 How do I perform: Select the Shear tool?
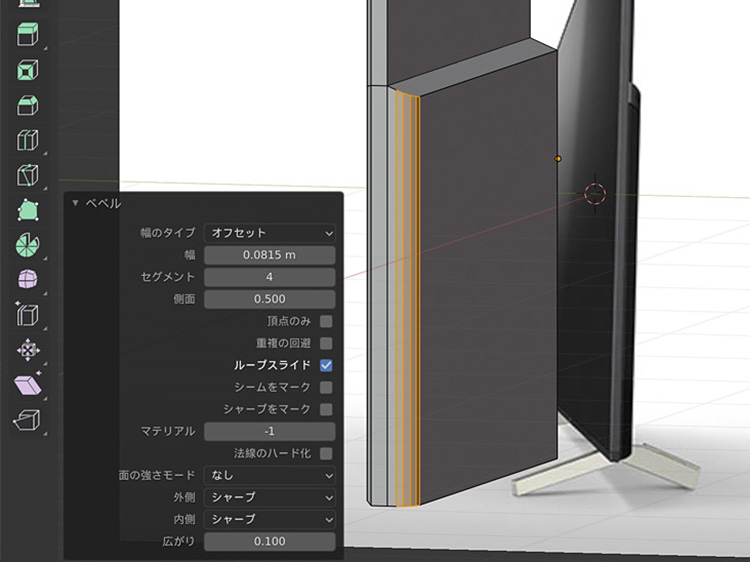pyautogui.click(x=28, y=385)
